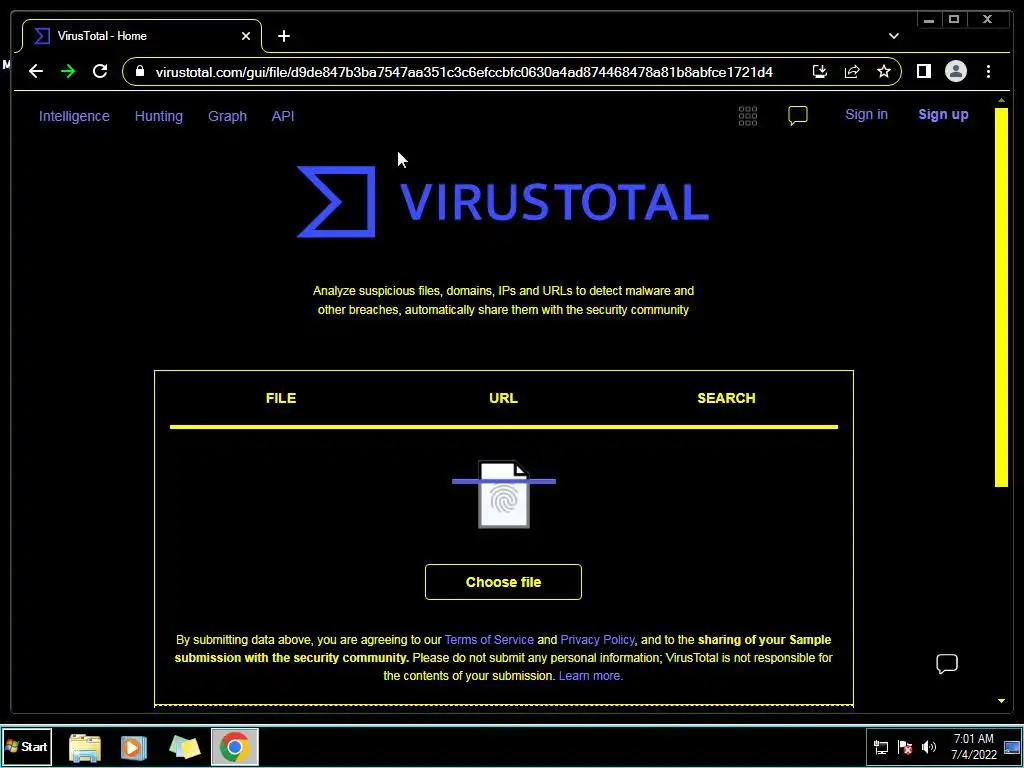The height and width of the screenshot is (768, 1024).
Task: Open Chrome's three-dot menu
Action: pyautogui.click(x=988, y=71)
